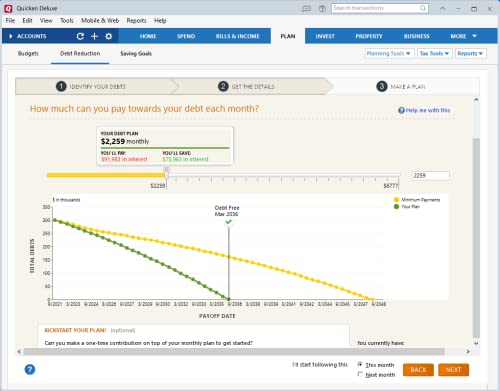The image size is (500, 391).
Task: Open the Help menu
Action: pos(160,21)
